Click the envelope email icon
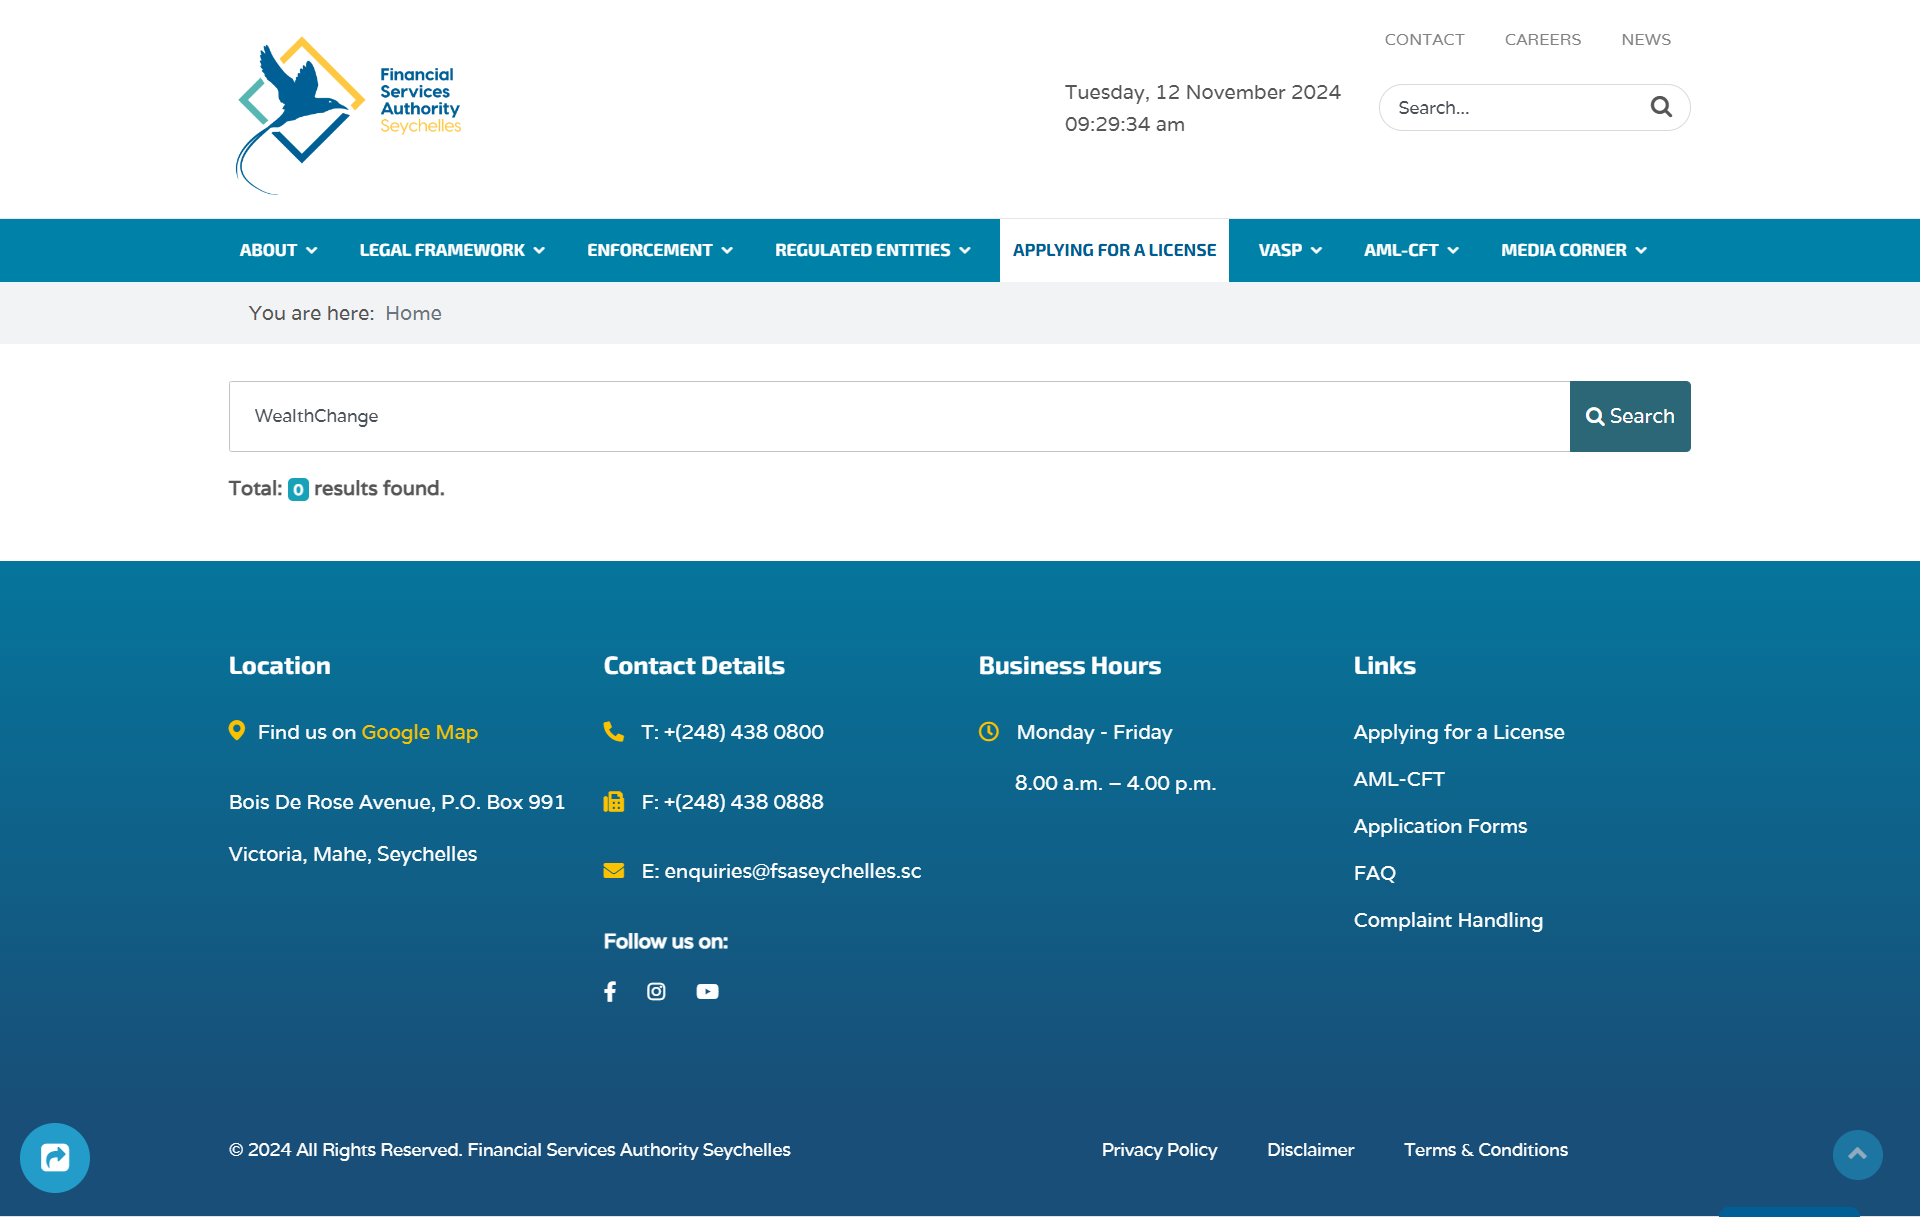This screenshot has width=1920, height=1217. click(x=613, y=871)
